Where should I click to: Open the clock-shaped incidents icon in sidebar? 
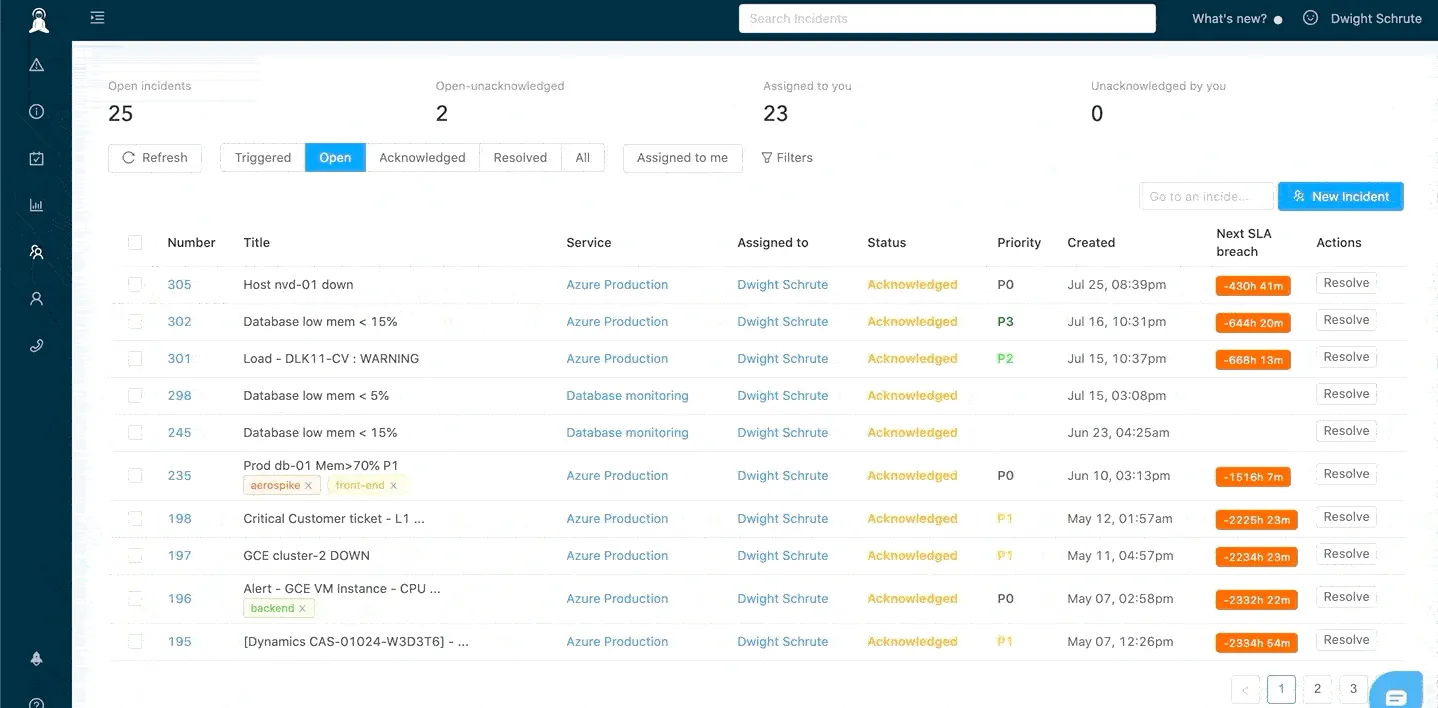(x=37, y=112)
